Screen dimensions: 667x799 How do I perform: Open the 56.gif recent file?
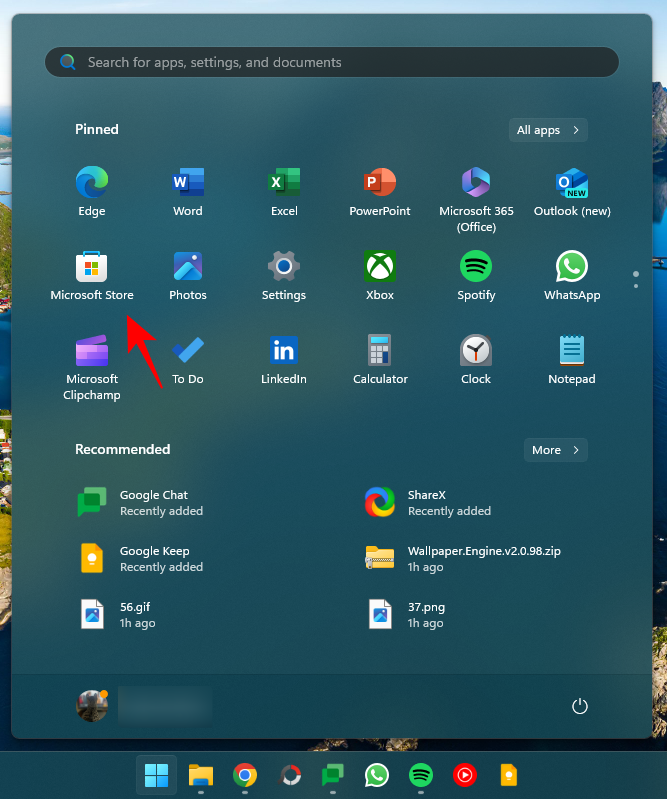point(118,615)
